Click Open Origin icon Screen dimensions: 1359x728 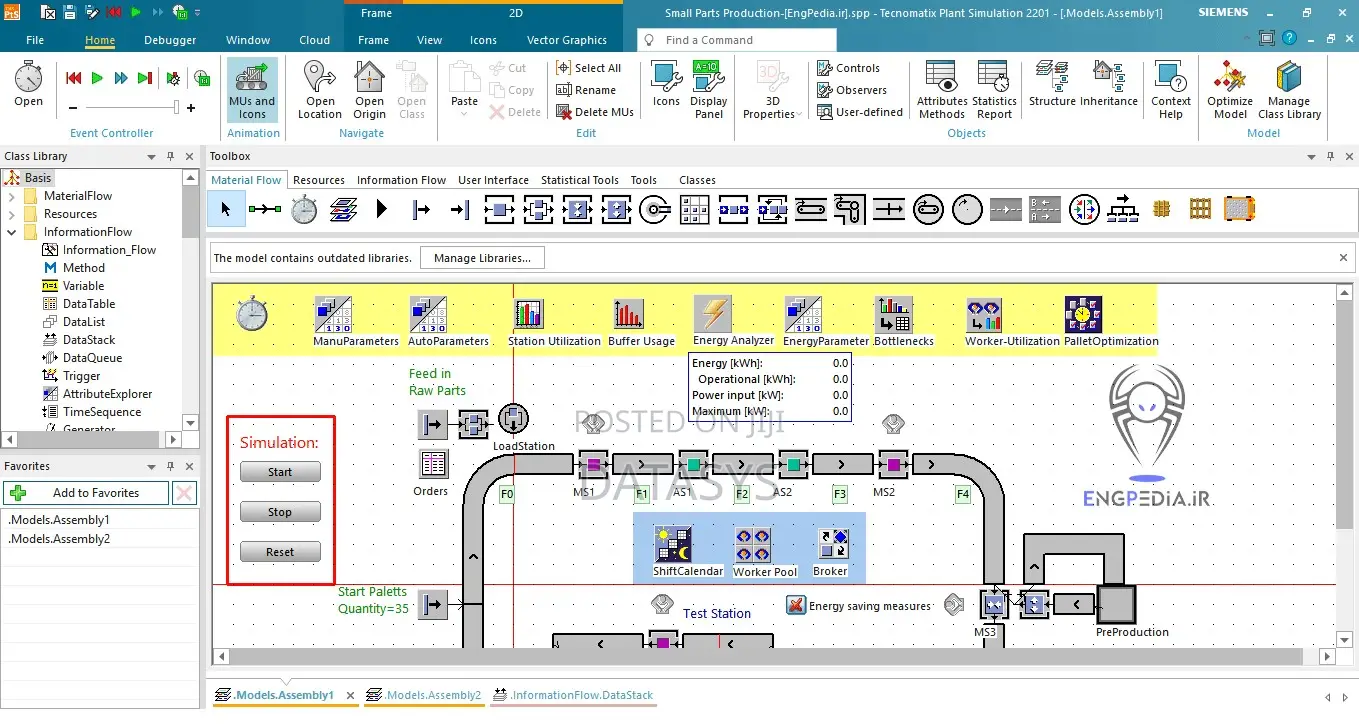click(x=369, y=91)
